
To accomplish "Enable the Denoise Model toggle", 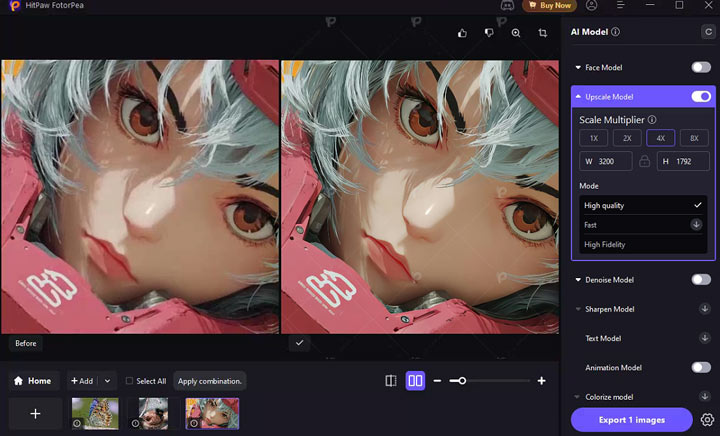I will point(701,279).
